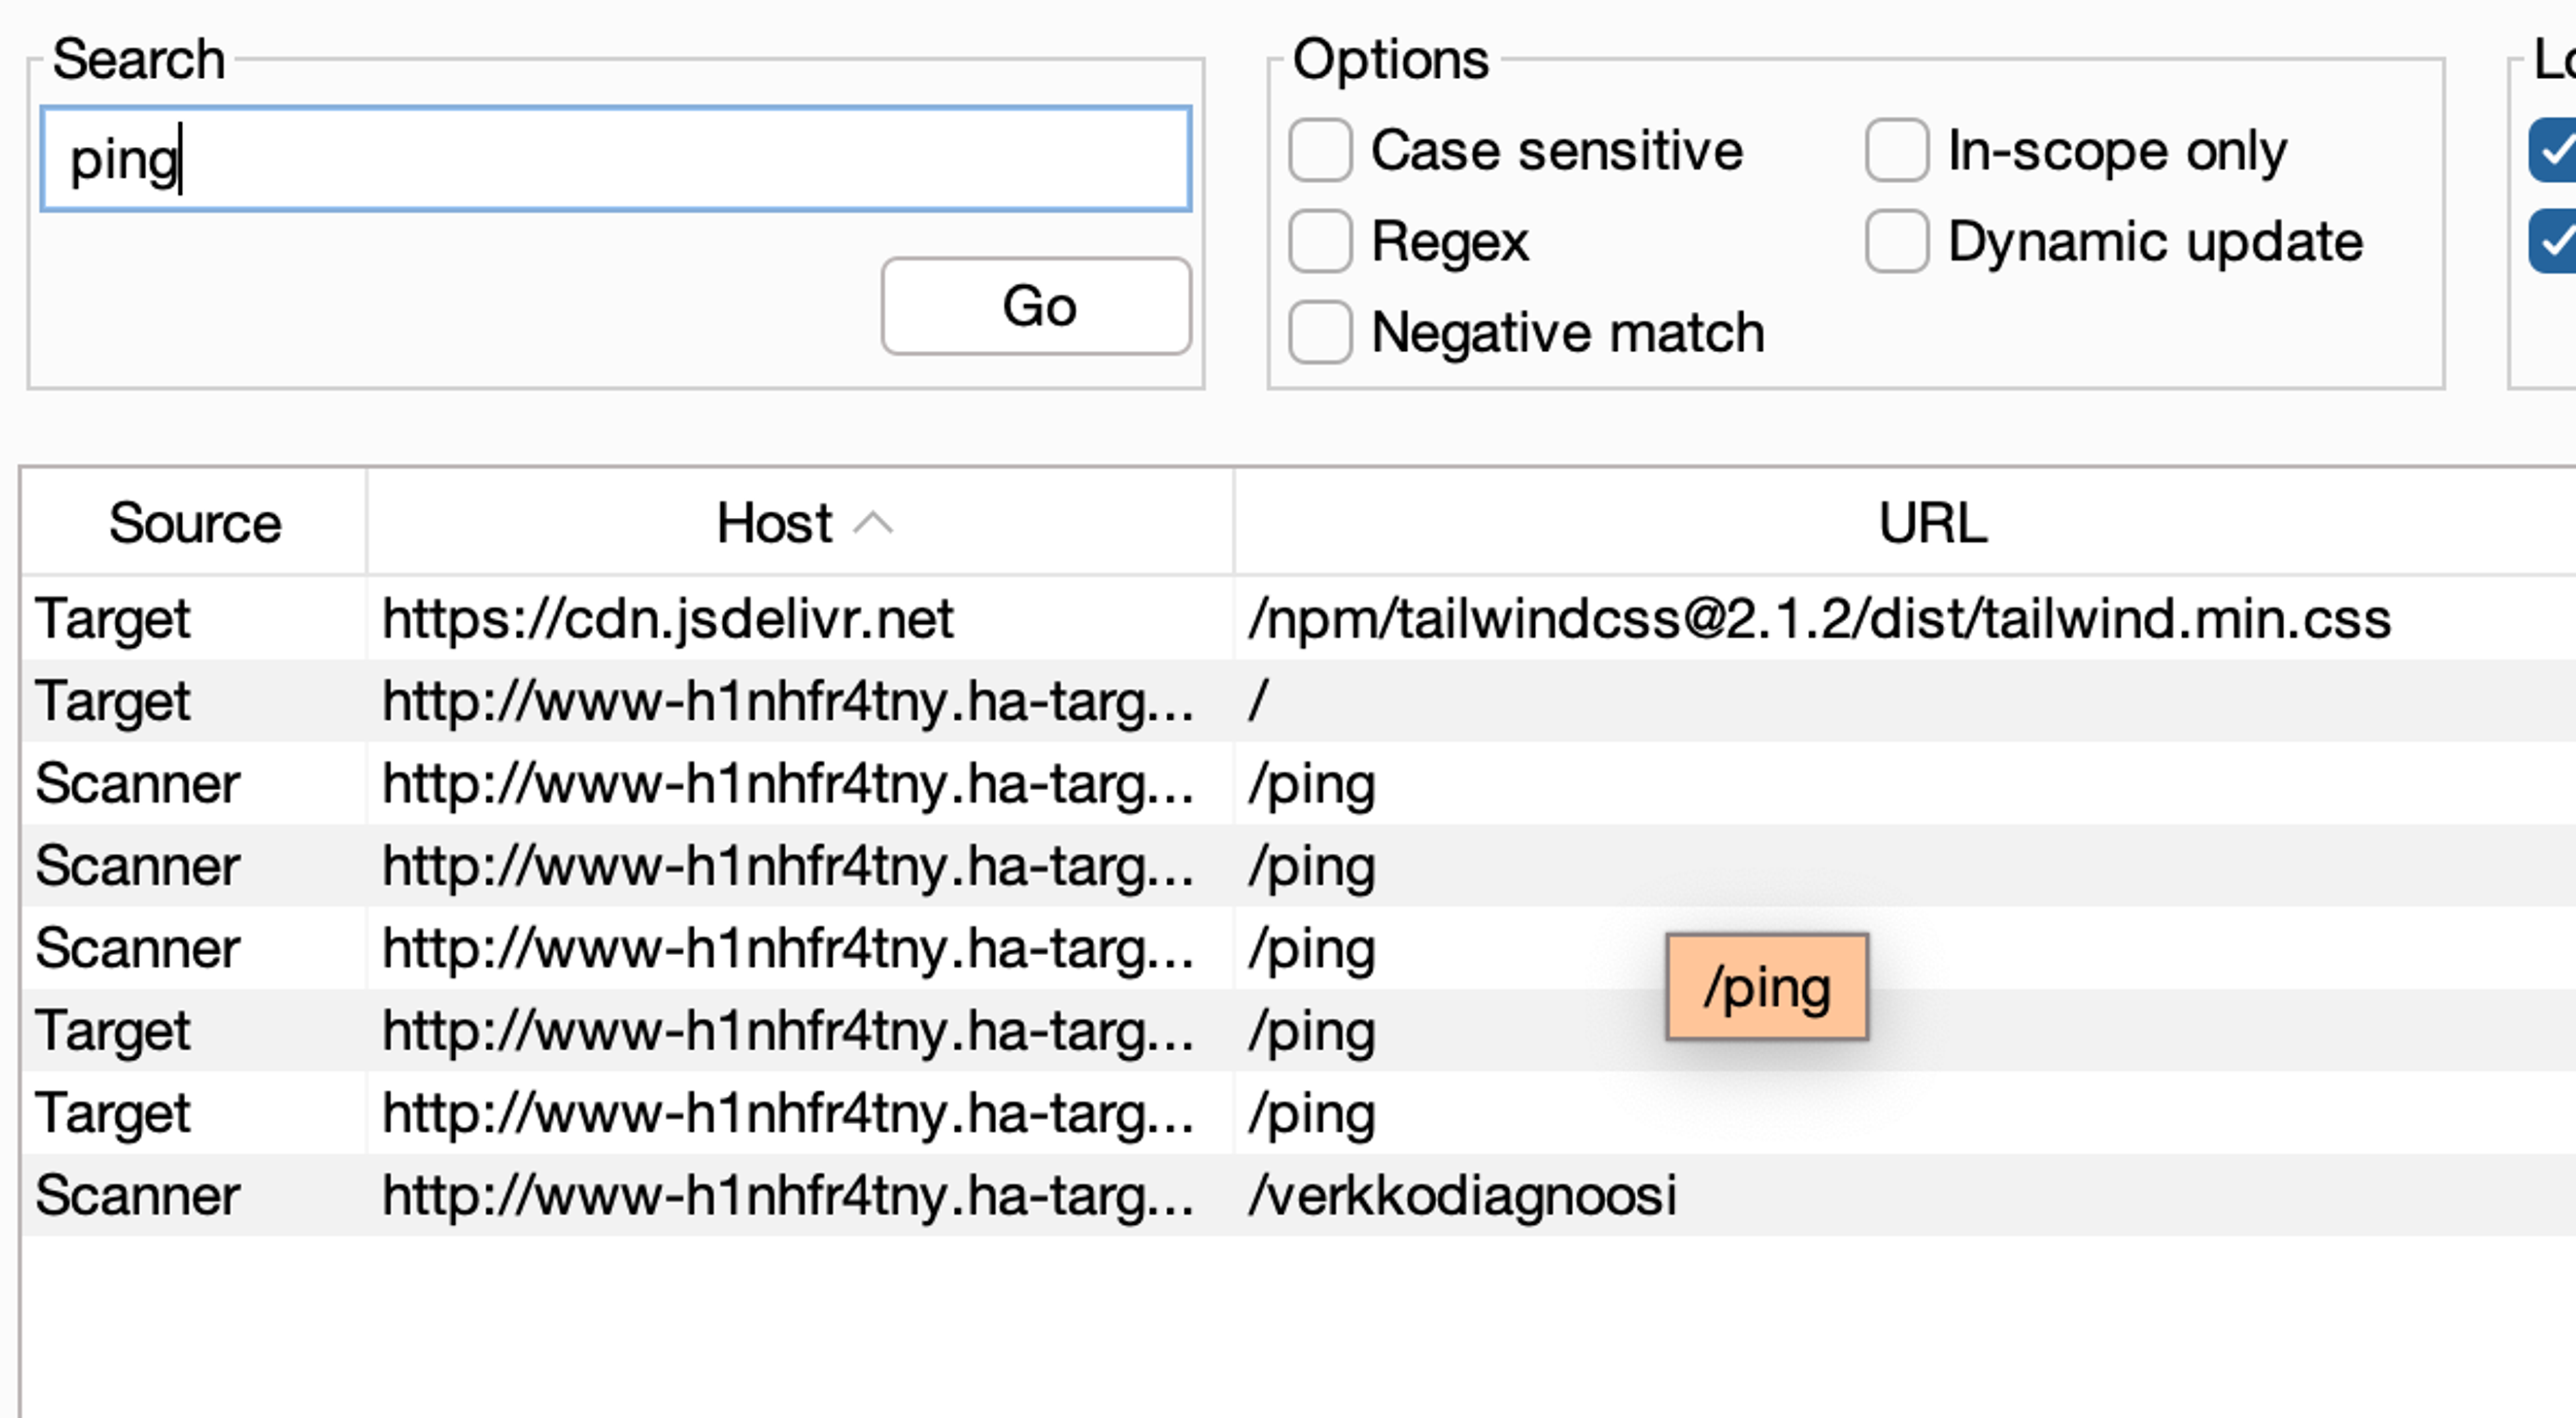2576x1418 pixels.
Task: Tick the Negative match checkbox
Action: [1320, 332]
